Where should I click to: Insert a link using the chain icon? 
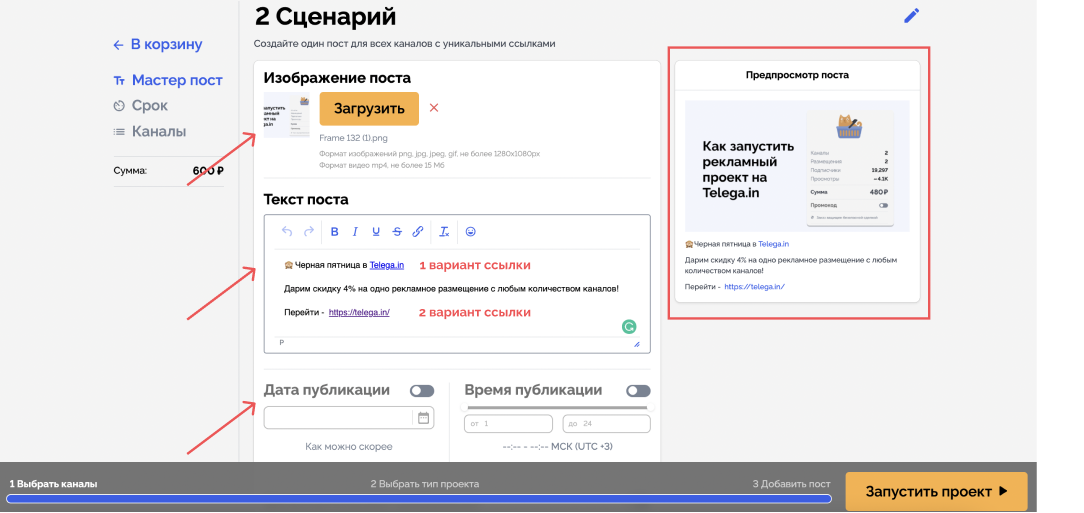click(x=418, y=232)
